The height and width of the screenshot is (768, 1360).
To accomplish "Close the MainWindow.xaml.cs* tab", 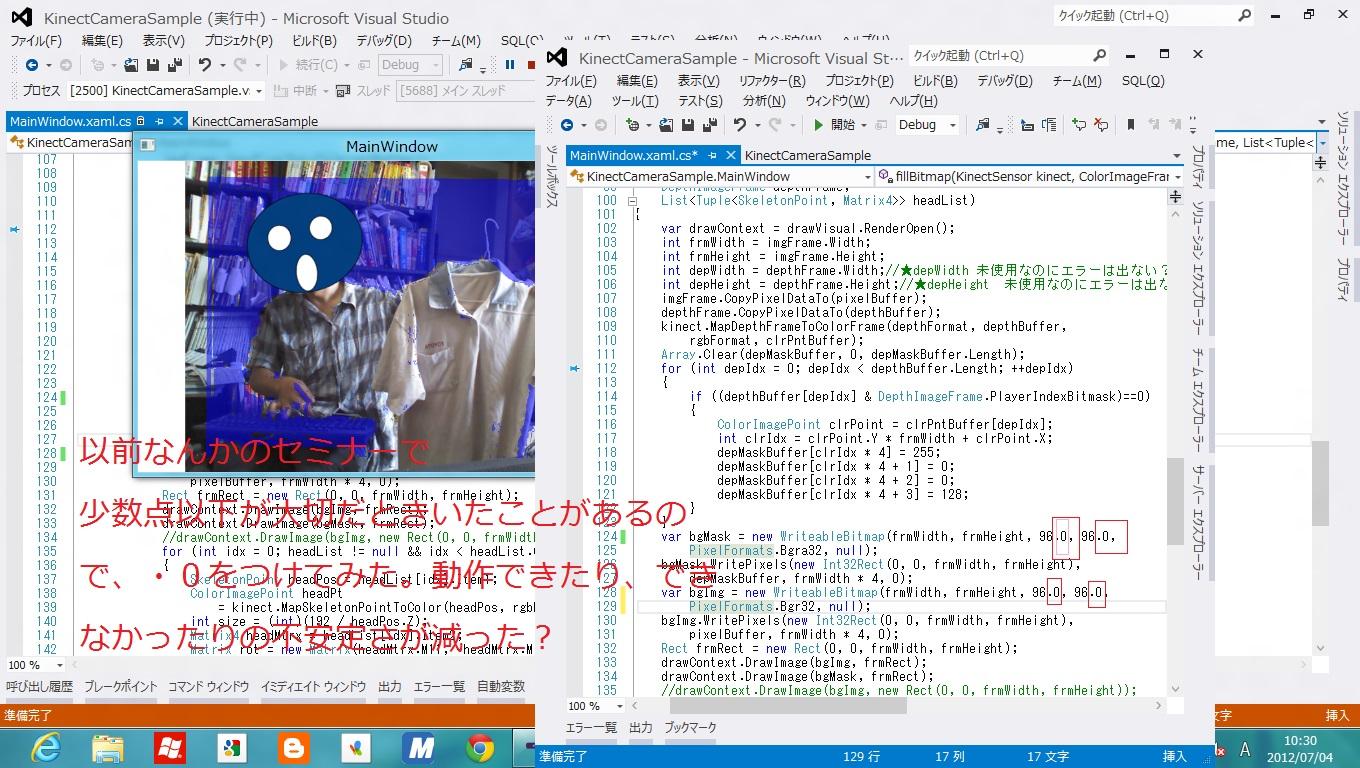I will (x=729, y=155).
